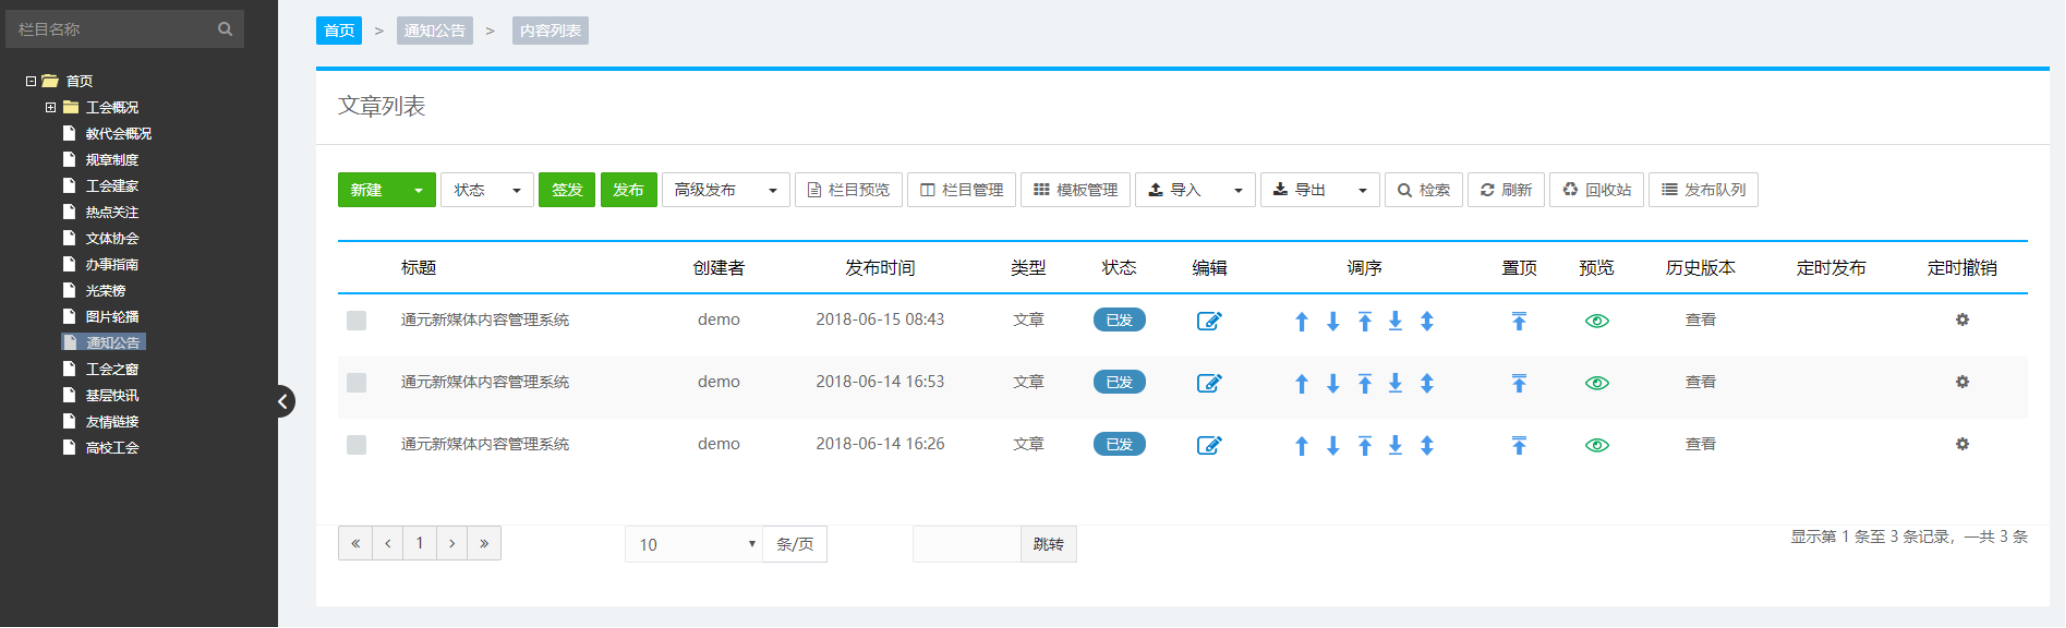Expand the 工会概况 tree node
The height and width of the screenshot is (628, 2066).
51,107
